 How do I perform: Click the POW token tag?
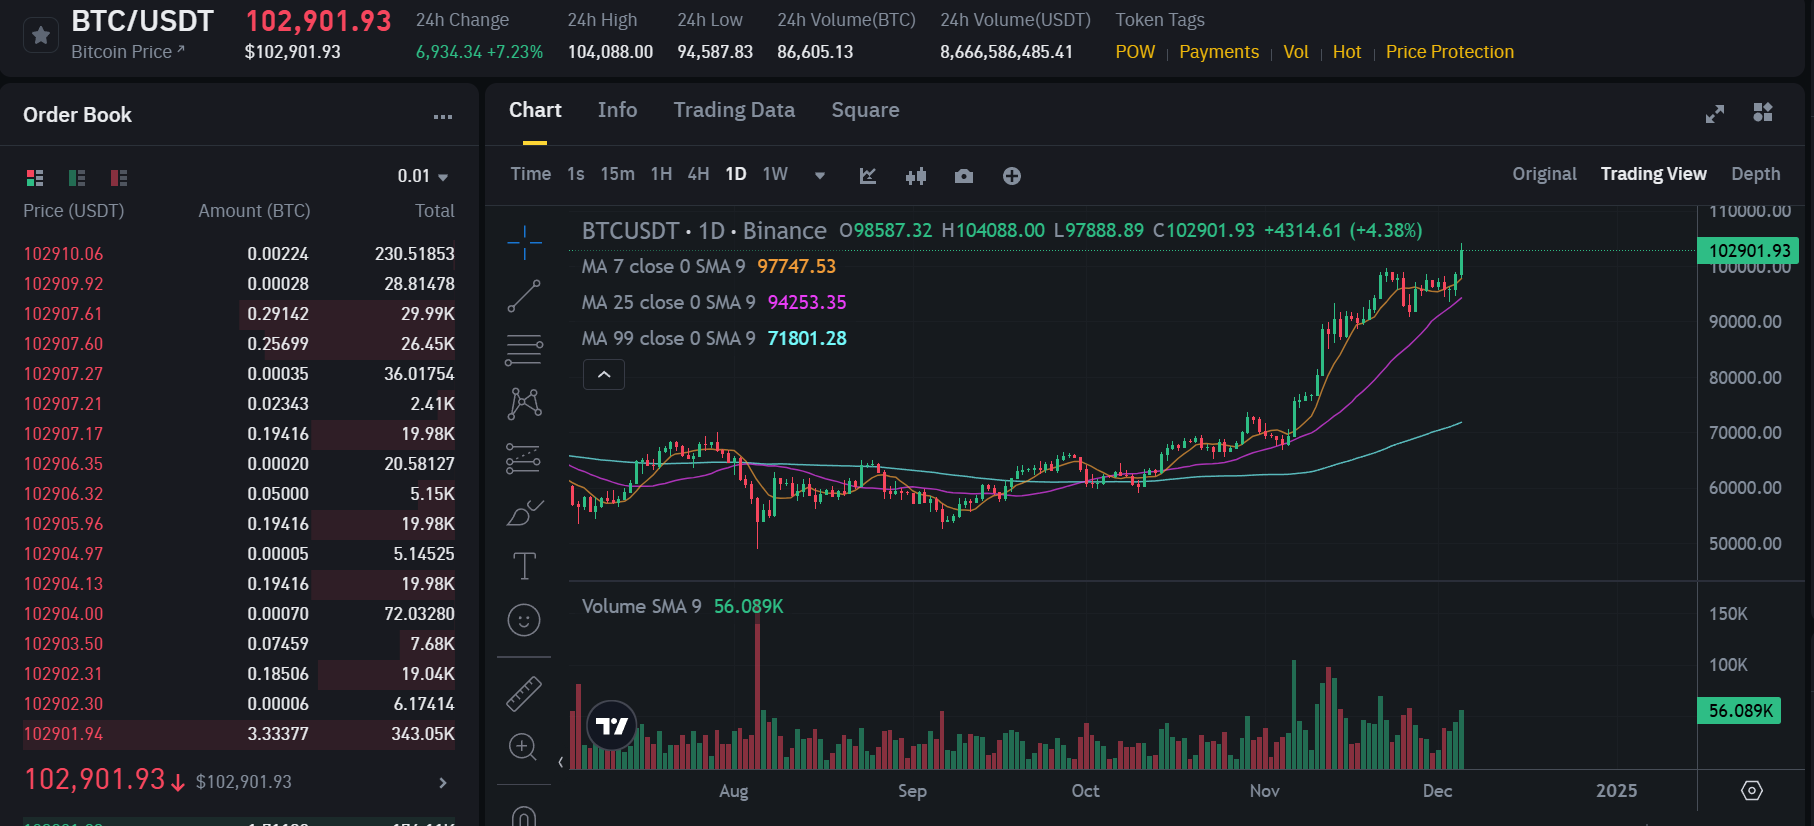point(1135,52)
